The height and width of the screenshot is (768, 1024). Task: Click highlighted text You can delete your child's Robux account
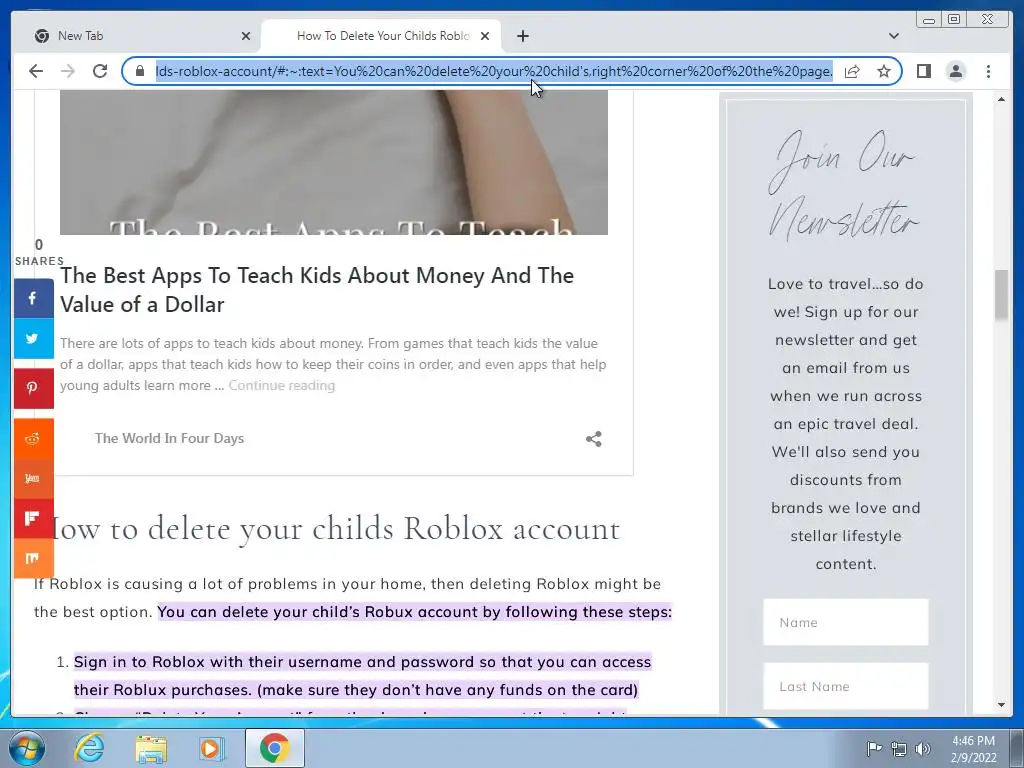(415, 612)
